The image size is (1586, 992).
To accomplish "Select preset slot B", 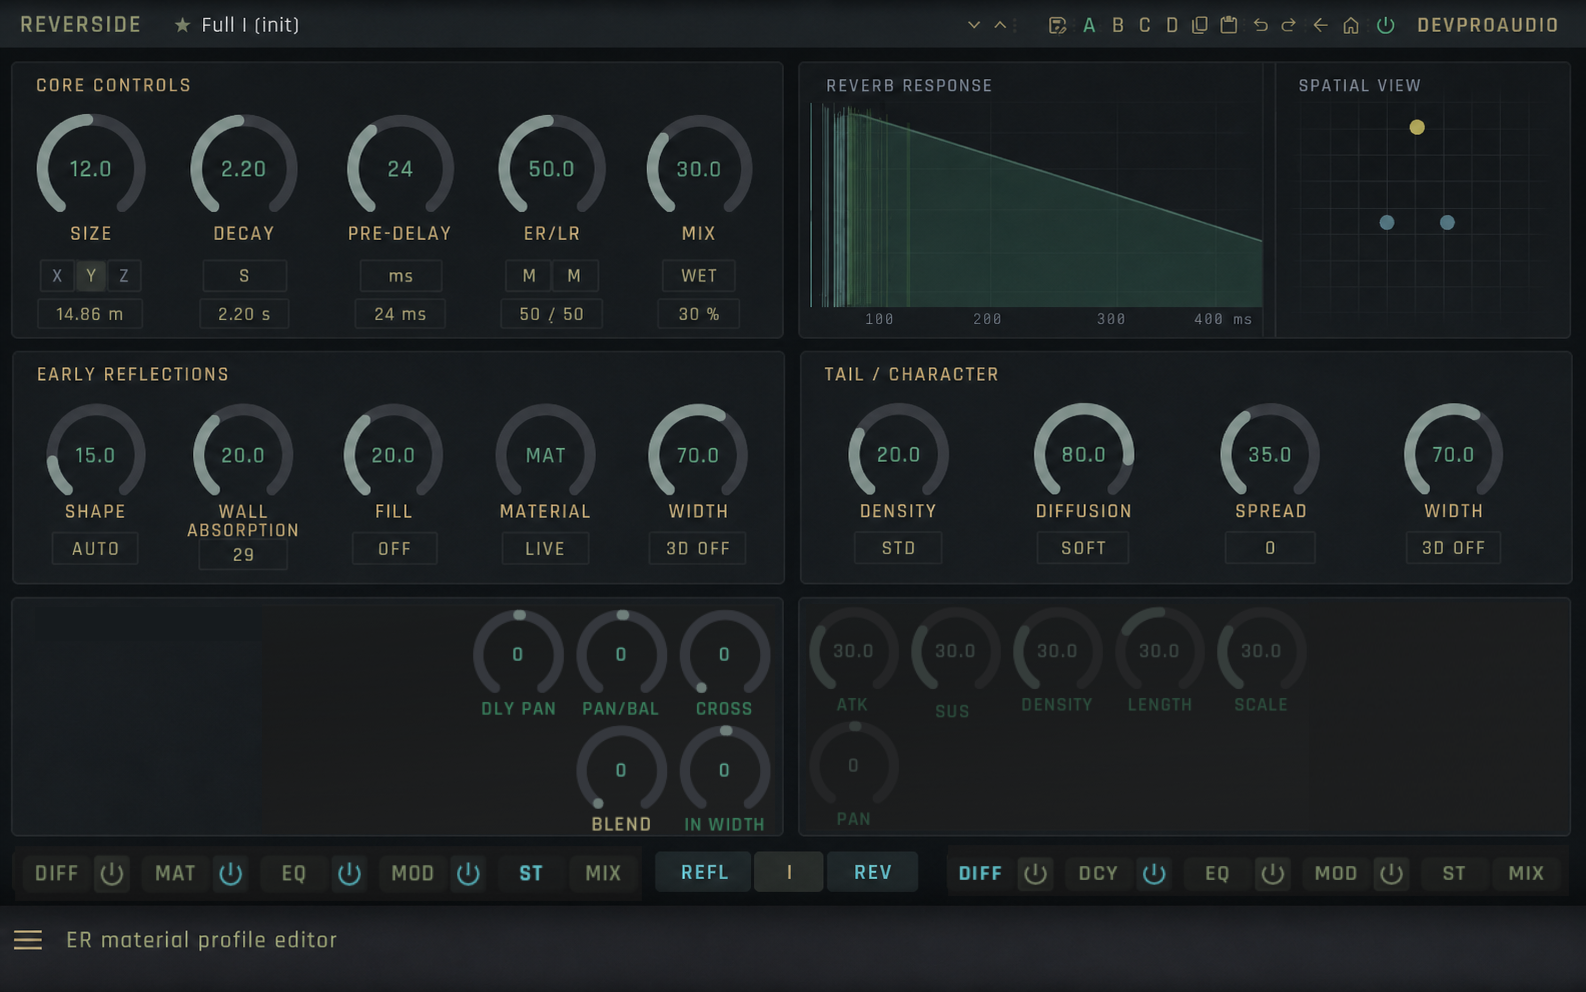I will coord(1117,25).
